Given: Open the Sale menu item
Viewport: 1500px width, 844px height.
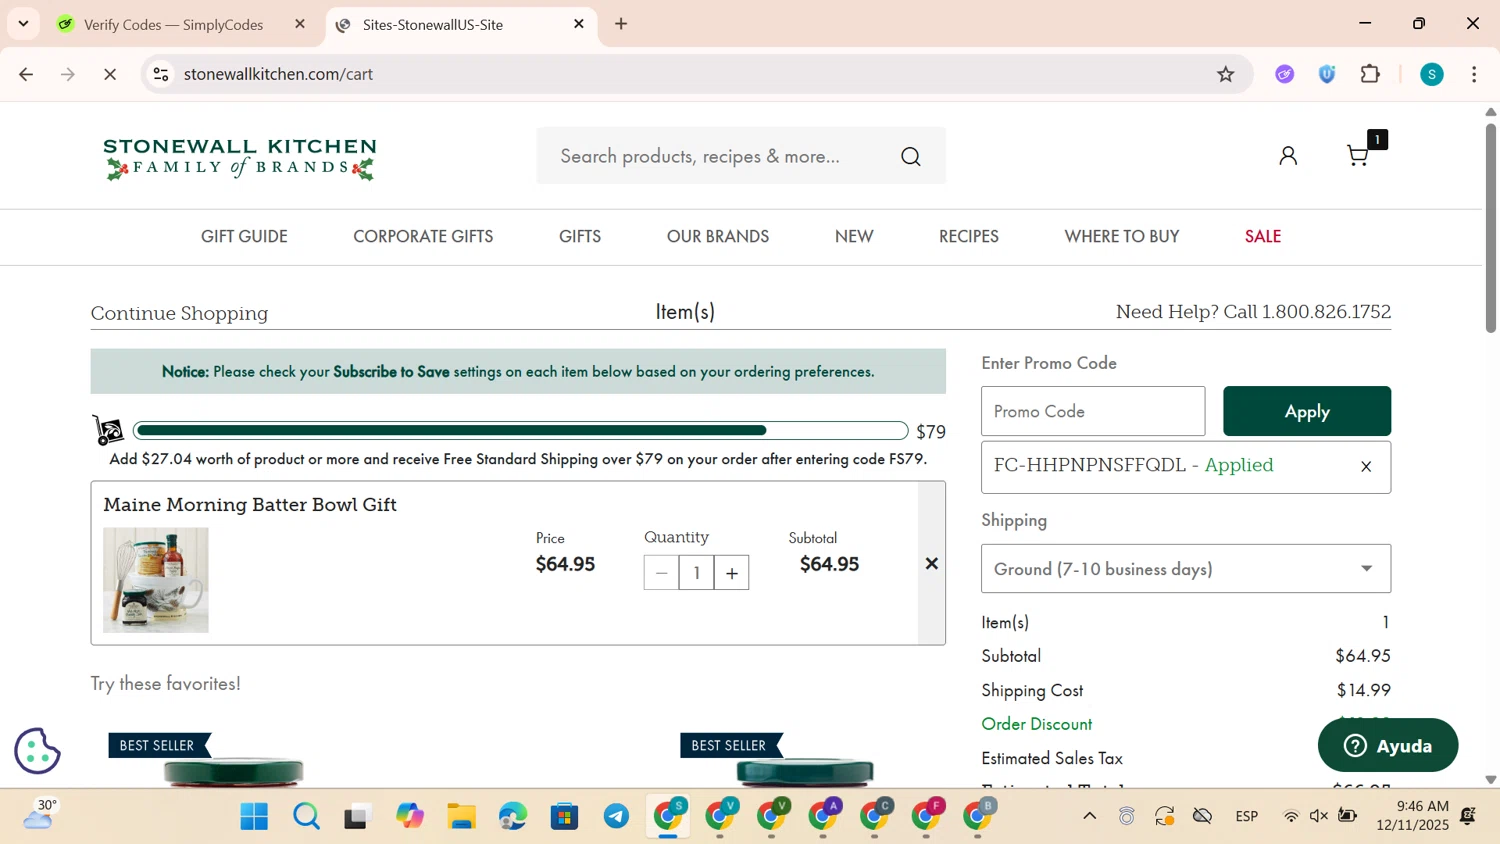Looking at the screenshot, I should pos(1263,237).
